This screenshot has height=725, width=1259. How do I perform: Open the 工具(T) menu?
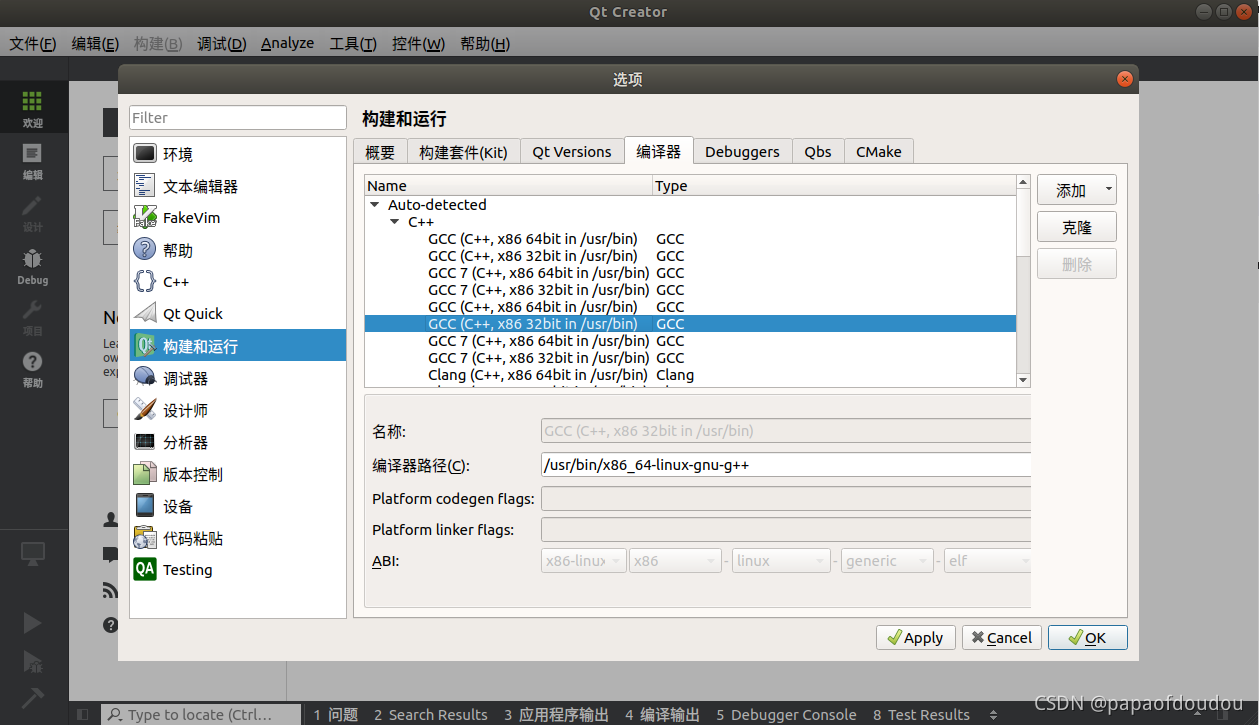(353, 44)
